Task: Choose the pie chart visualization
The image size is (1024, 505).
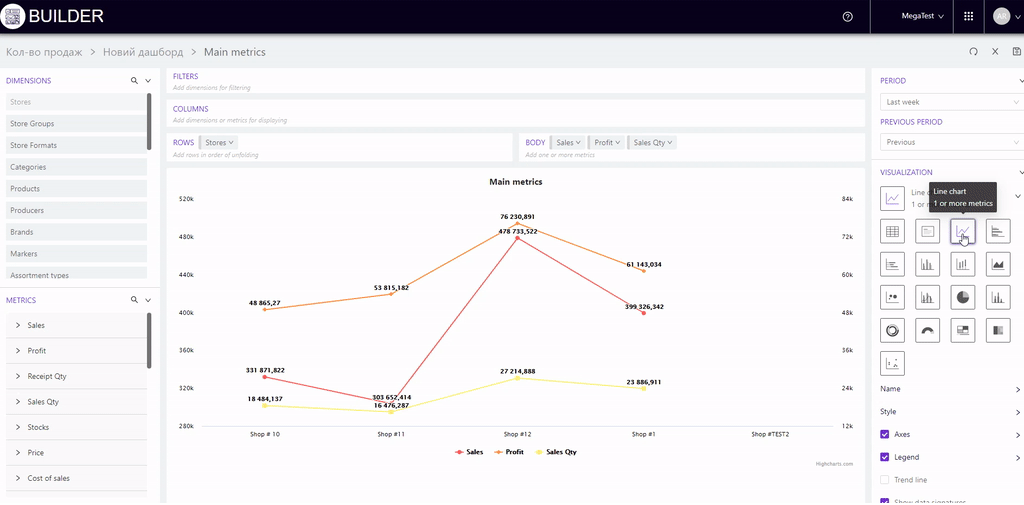Action: coord(962,297)
